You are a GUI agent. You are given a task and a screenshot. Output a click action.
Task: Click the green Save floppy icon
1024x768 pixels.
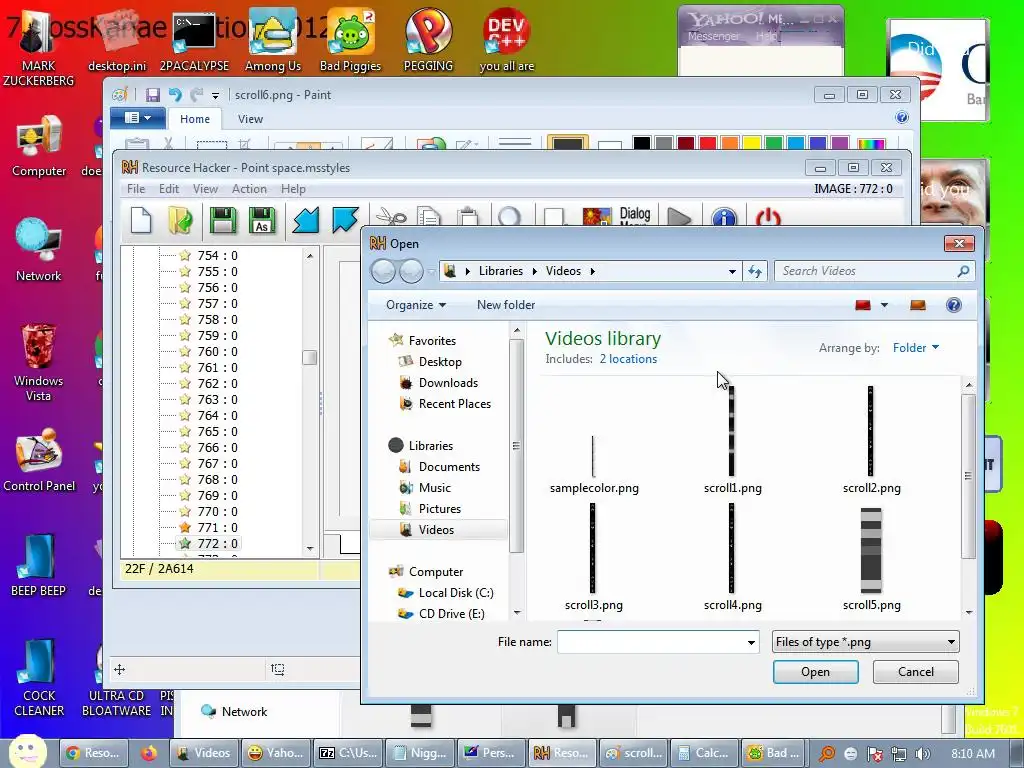pos(223,221)
